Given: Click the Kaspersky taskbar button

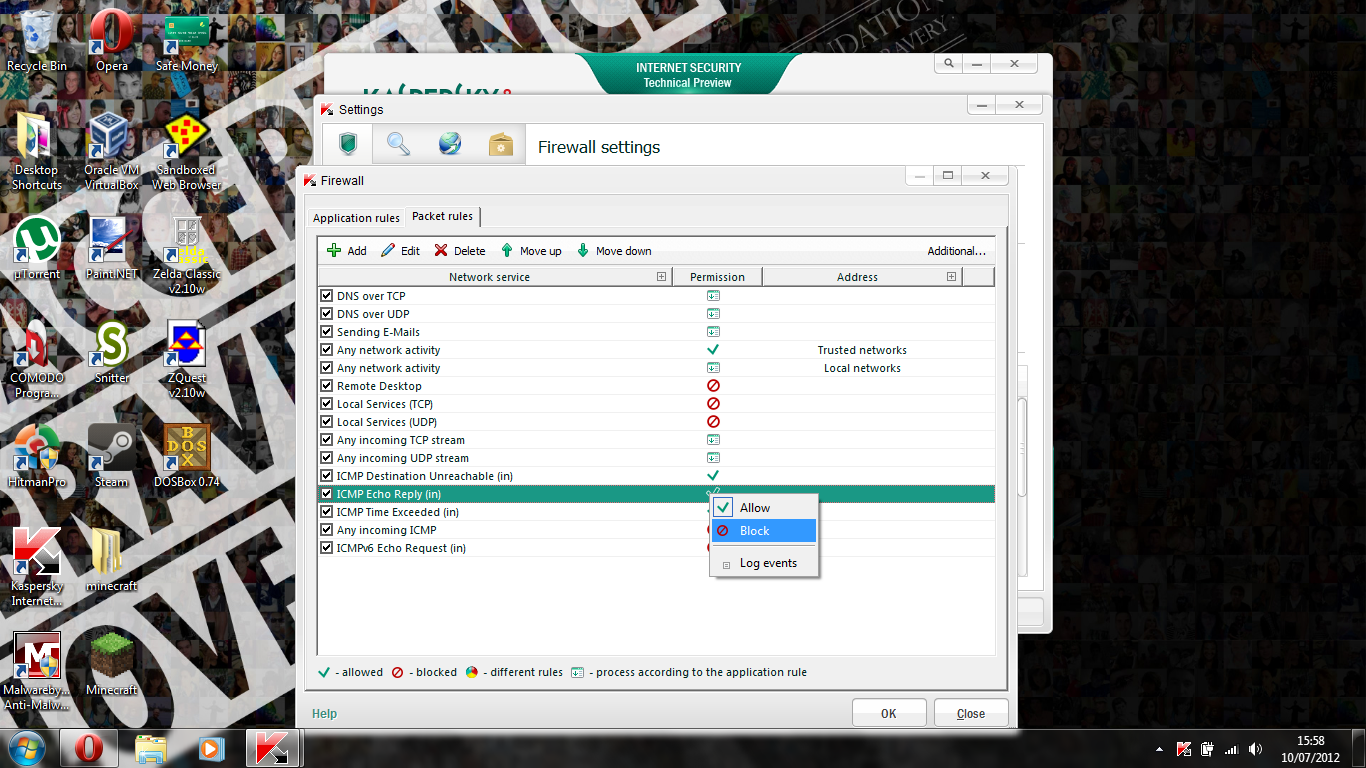Looking at the screenshot, I should [x=274, y=748].
